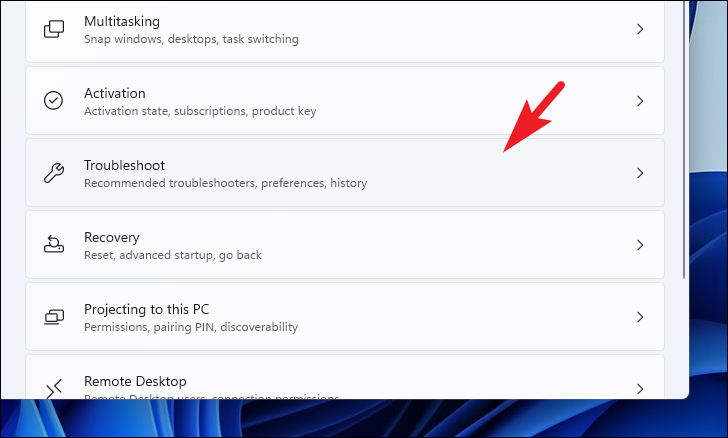Click the Settings window vertical scrollbar
The image size is (728, 438).
coord(684,139)
